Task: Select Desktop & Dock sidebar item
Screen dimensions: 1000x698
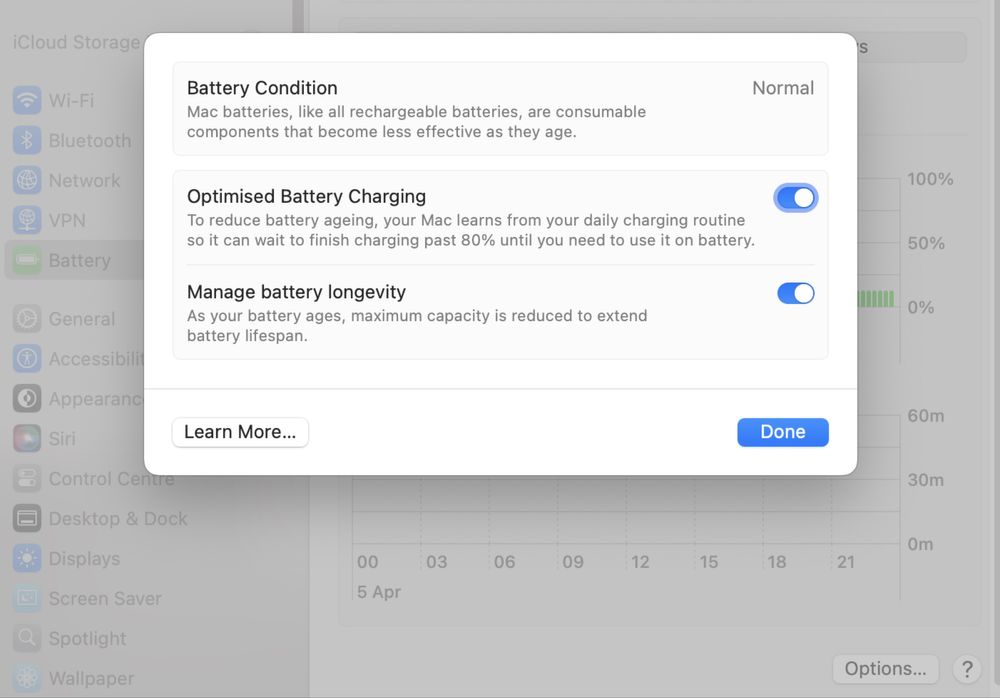Action: click(x=118, y=519)
